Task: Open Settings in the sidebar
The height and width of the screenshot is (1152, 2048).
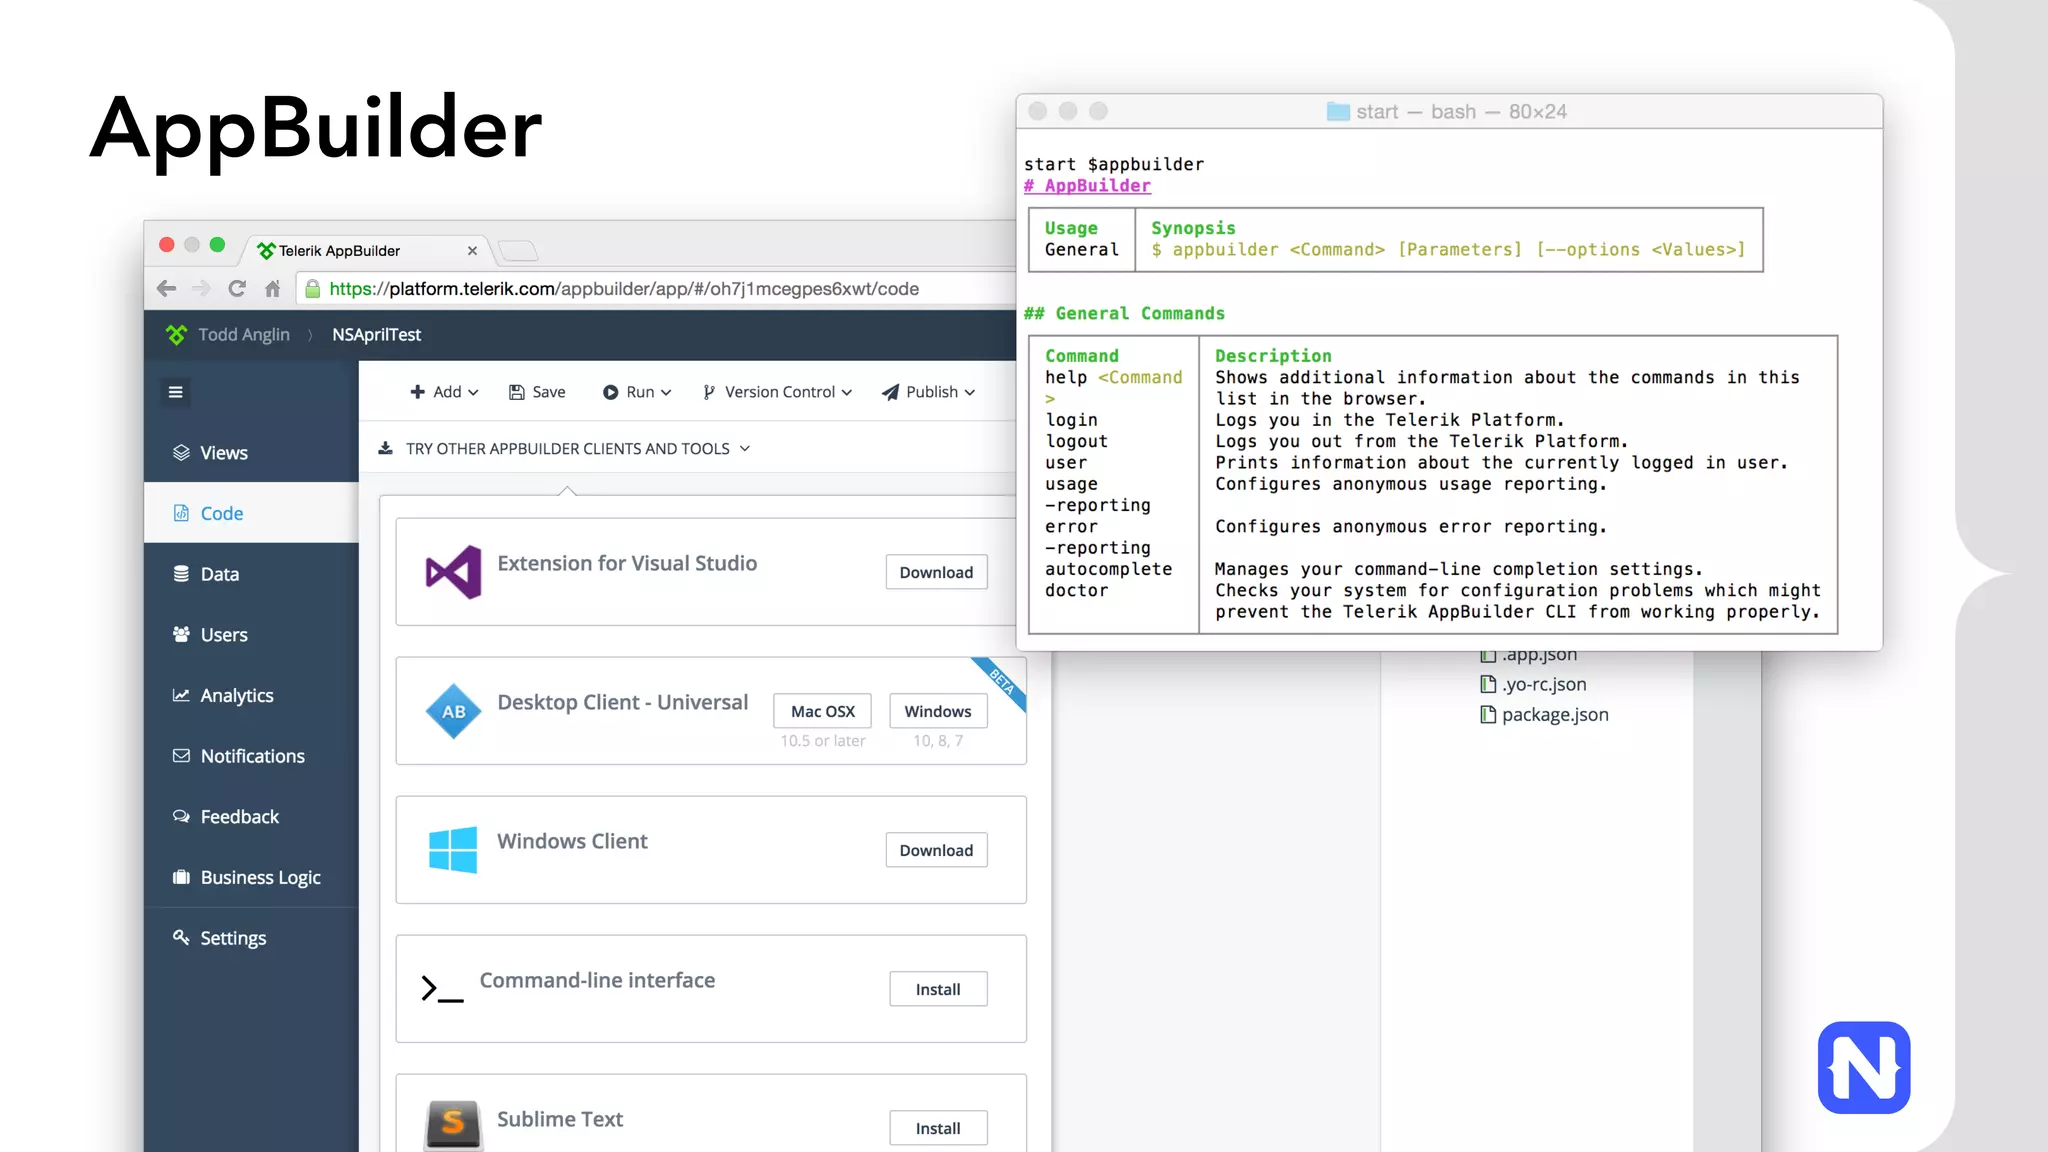Action: (251, 938)
